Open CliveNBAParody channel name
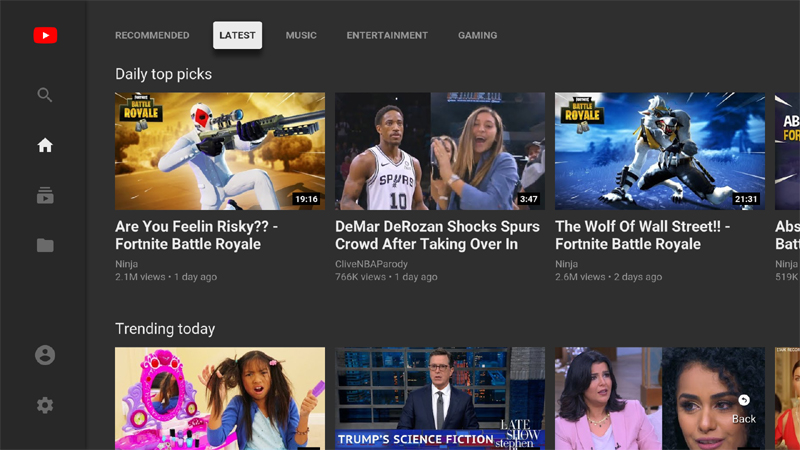This screenshot has width=800, height=450. (x=371, y=264)
